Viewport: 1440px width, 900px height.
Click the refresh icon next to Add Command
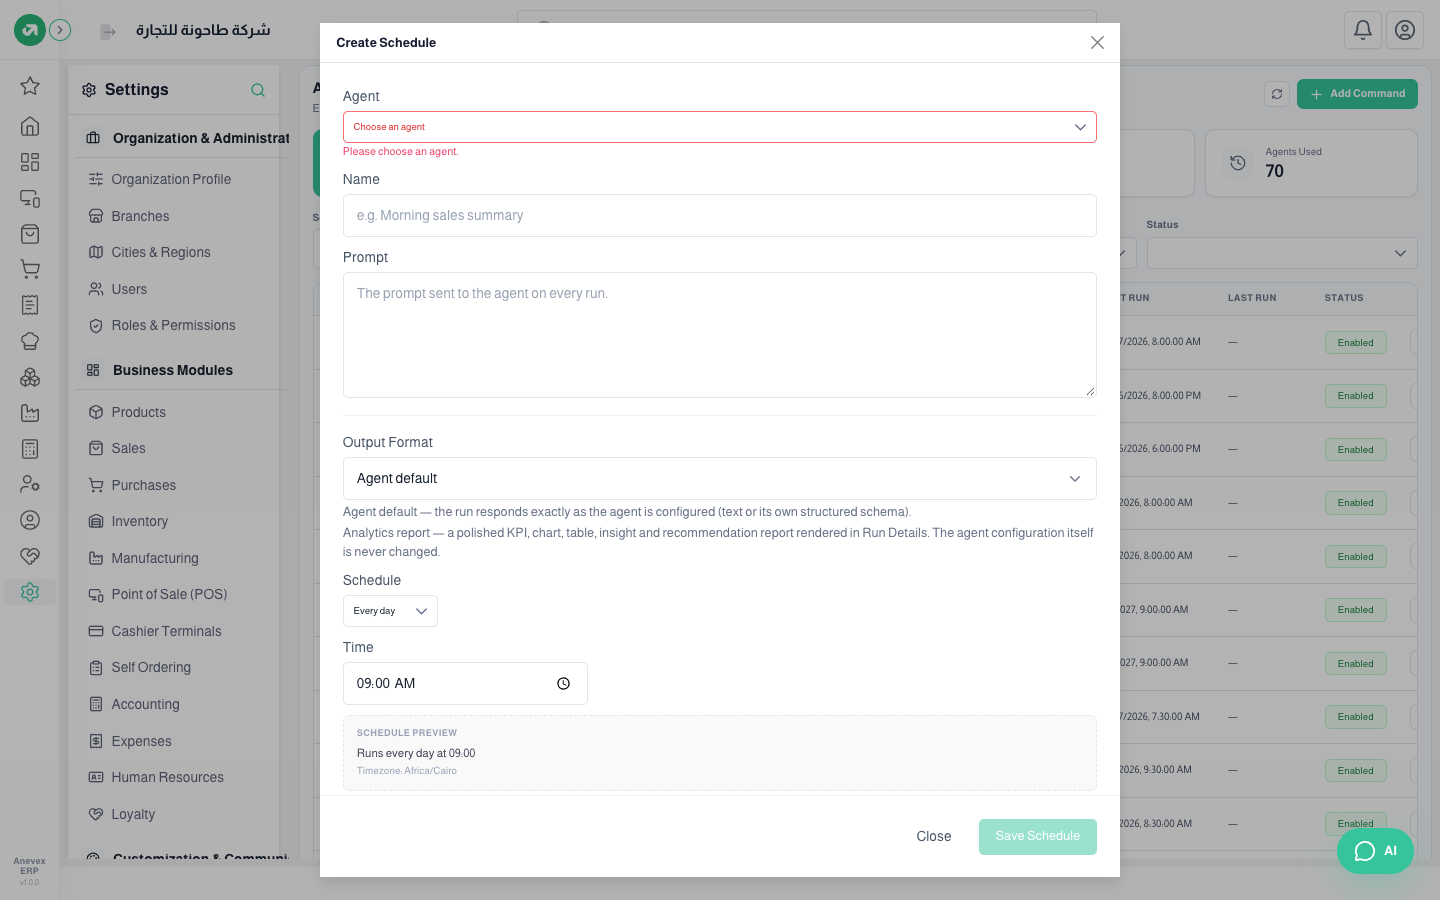pyautogui.click(x=1277, y=94)
